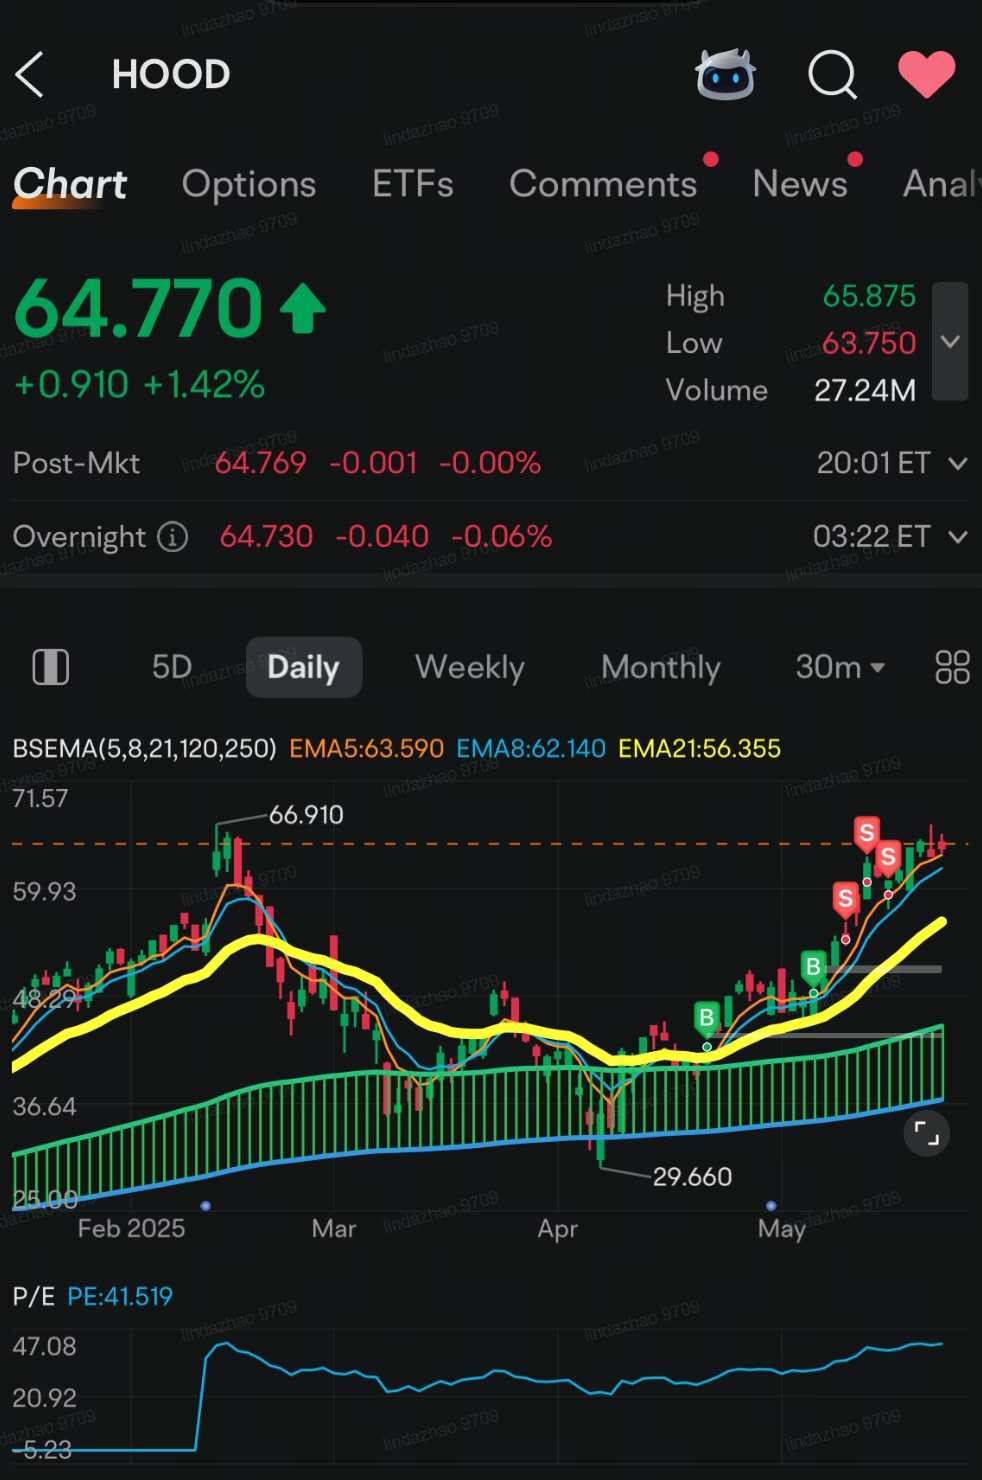Tap the 03:22 ET timestamp
Image resolution: width=982 pixels, height=1480 pixels.
click(x=872, y=537)
